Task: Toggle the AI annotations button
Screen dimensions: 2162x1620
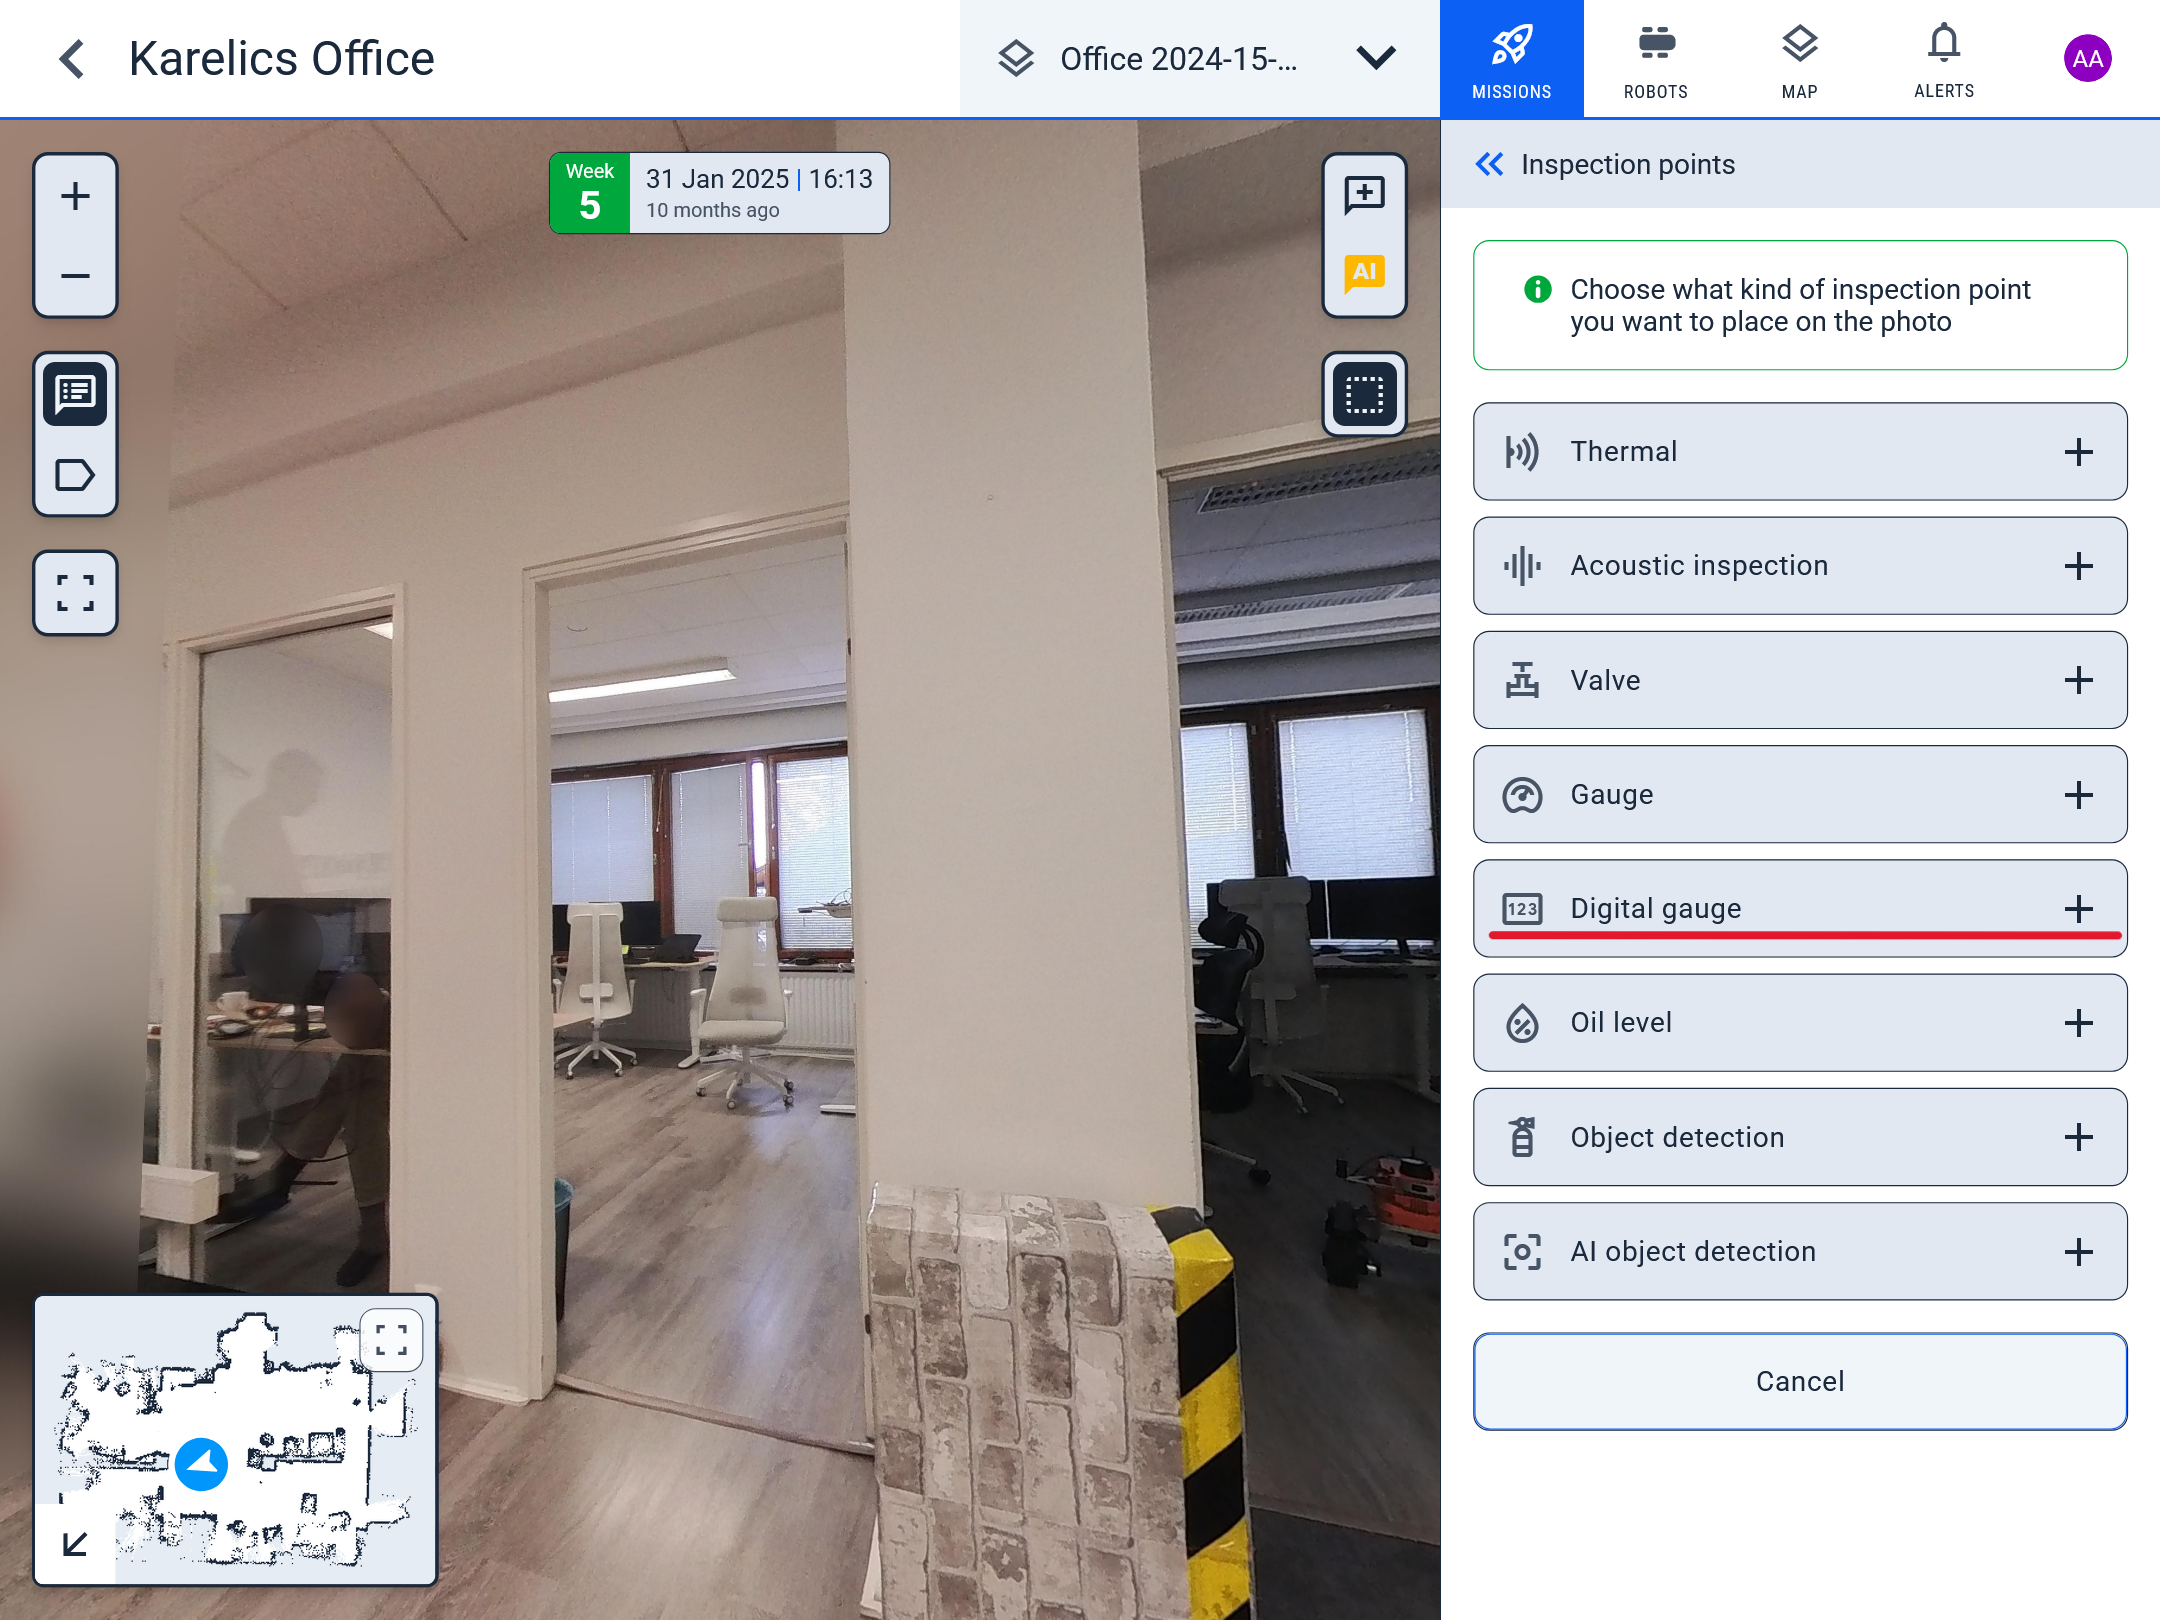Action: (1364, 273)
